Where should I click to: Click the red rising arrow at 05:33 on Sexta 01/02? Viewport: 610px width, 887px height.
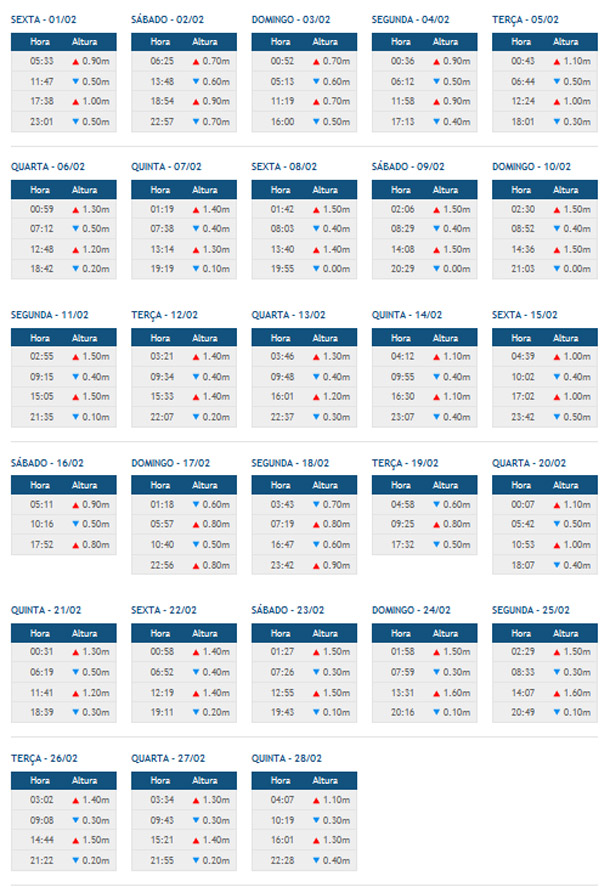pos(74,61)
